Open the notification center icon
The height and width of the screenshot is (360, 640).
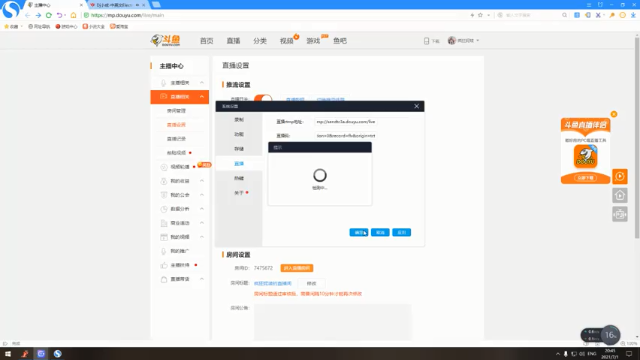point(629,354)
